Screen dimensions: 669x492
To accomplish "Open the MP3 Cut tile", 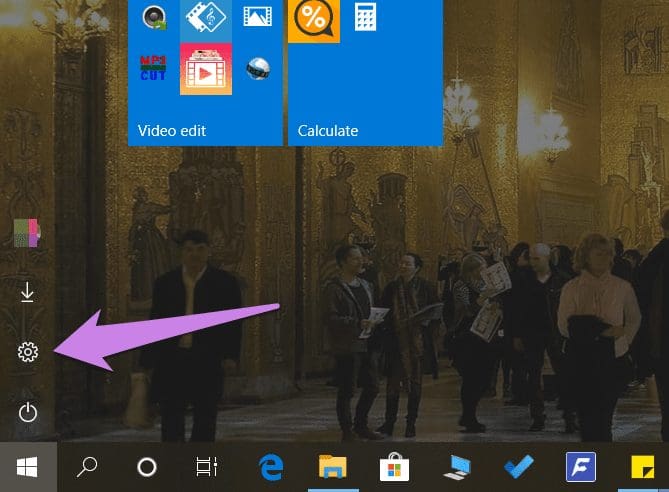I will click(154, 68).
